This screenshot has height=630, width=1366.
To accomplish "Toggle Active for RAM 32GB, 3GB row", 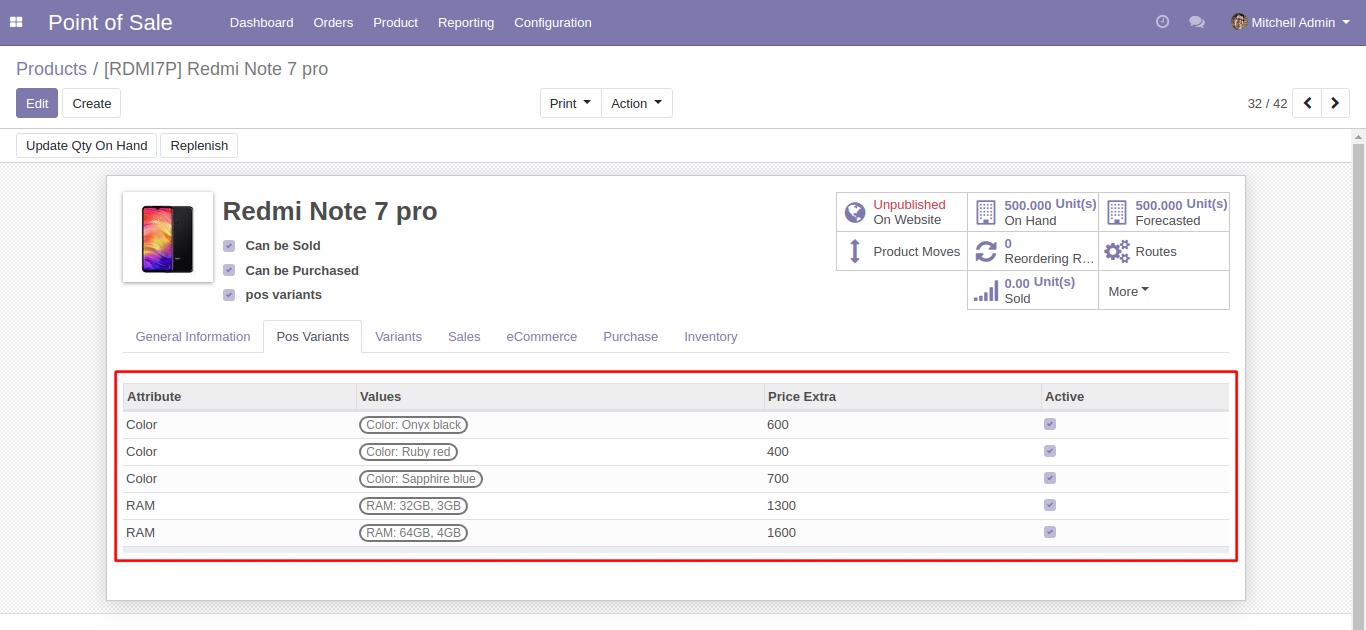I will click(1050, 505).
